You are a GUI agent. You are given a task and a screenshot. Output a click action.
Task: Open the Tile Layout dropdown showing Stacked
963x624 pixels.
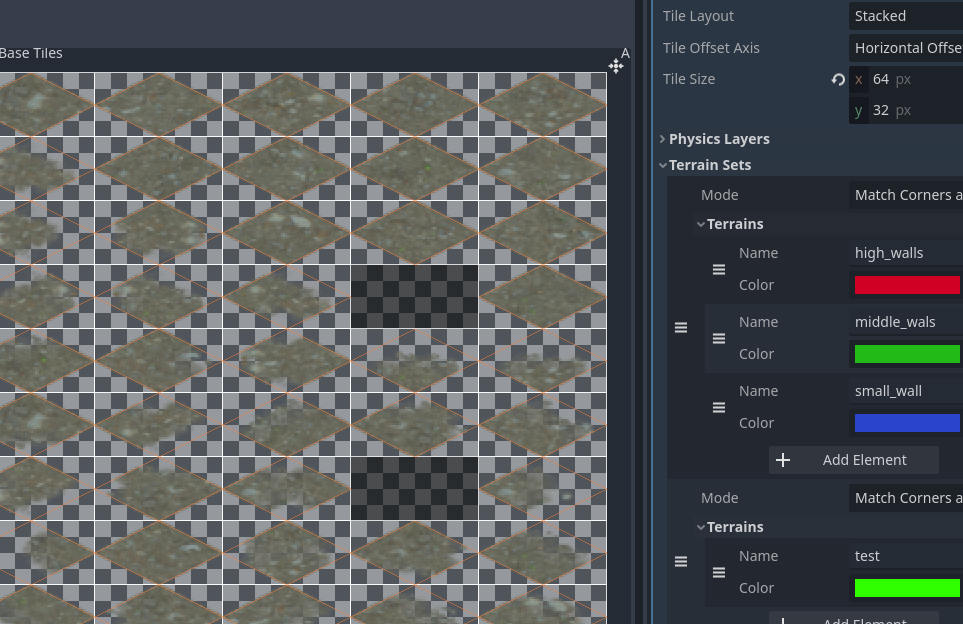[905, 16]
